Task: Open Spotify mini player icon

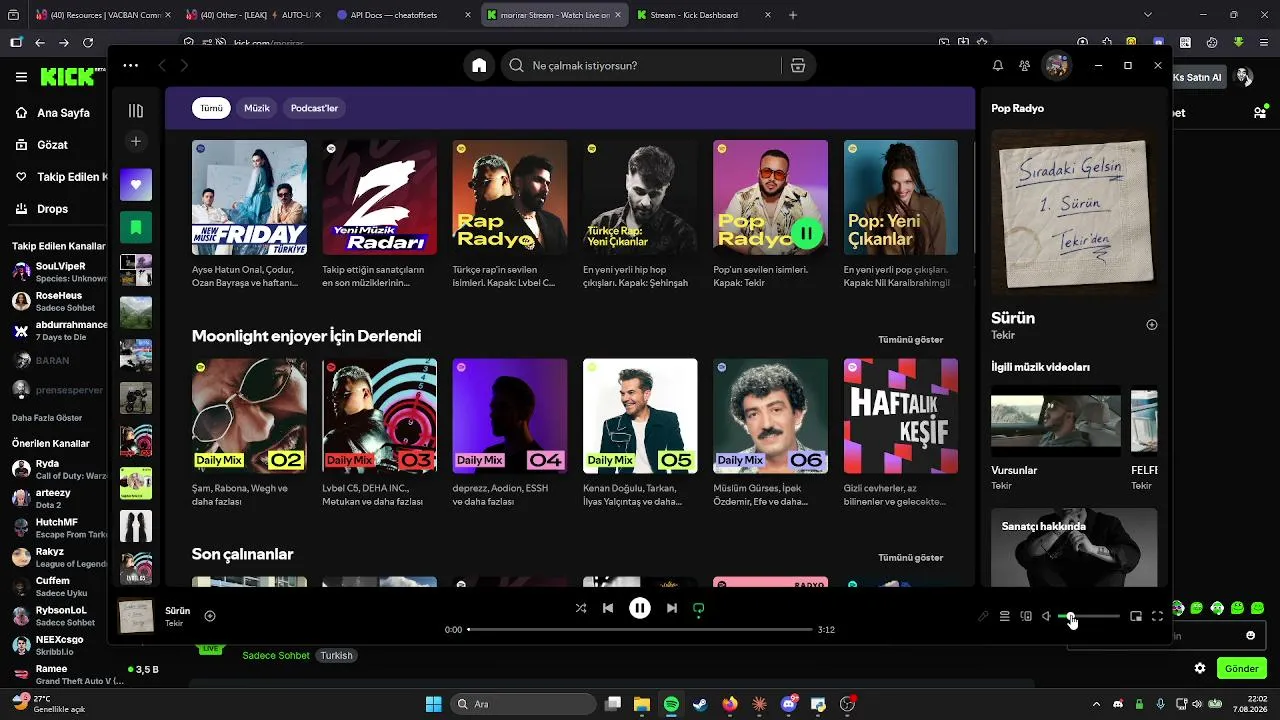Action: point(1136,616)
